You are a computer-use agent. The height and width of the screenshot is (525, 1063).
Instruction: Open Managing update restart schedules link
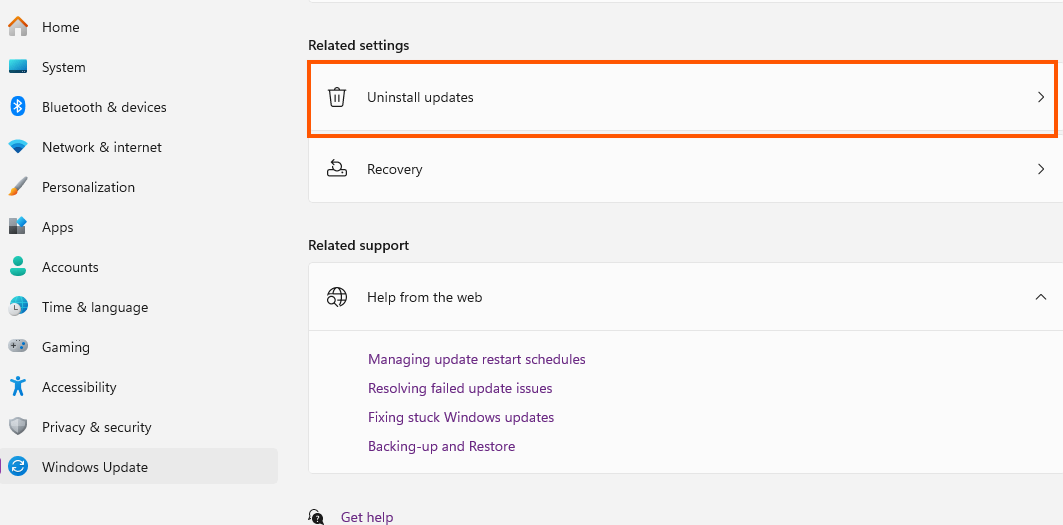(477, 359)
